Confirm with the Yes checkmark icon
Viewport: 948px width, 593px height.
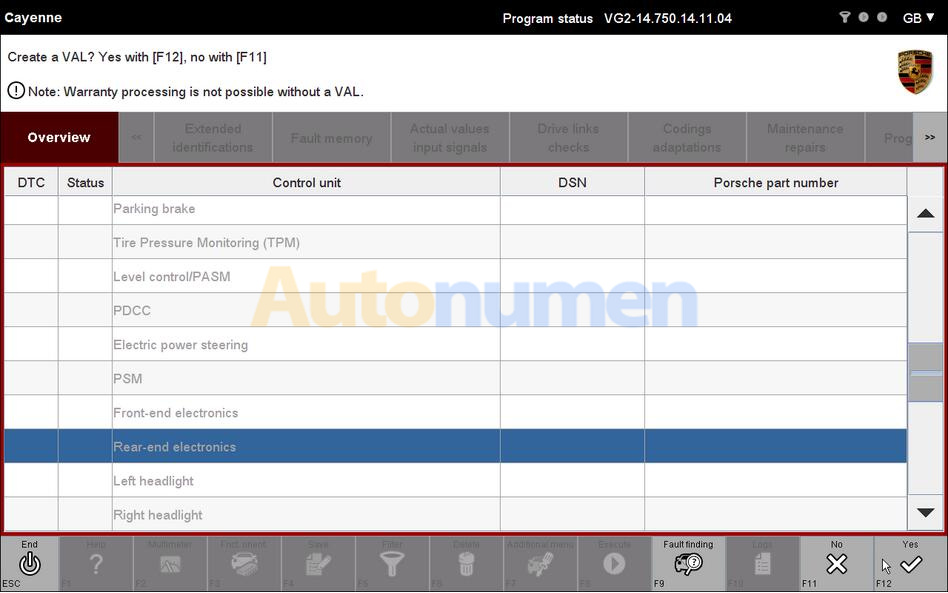(910, 564)
